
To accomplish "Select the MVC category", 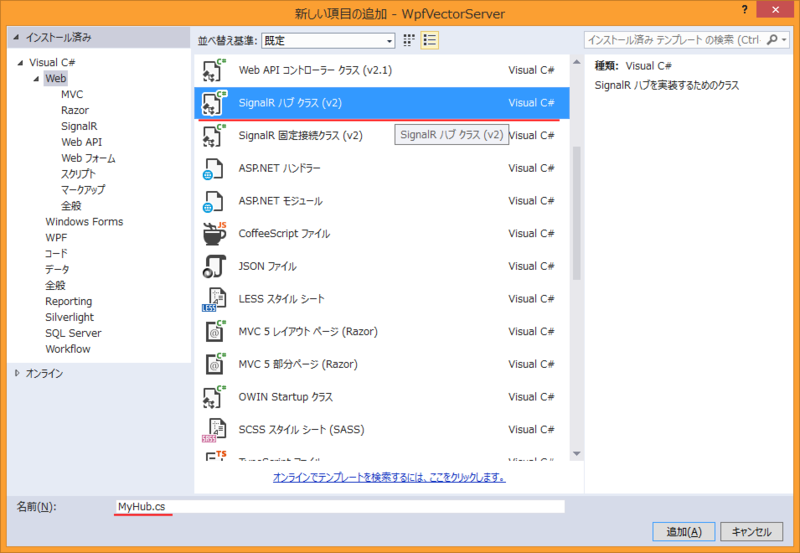I will click(72, 94).
